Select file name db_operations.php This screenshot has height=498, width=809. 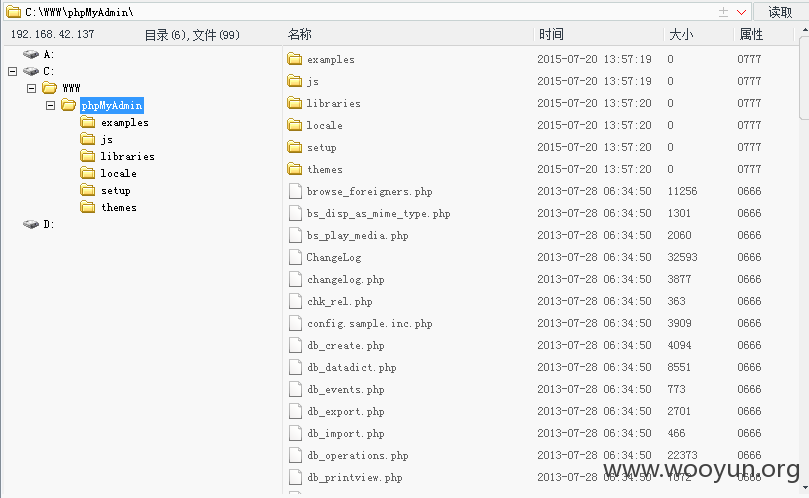click(x=358, y=456)
